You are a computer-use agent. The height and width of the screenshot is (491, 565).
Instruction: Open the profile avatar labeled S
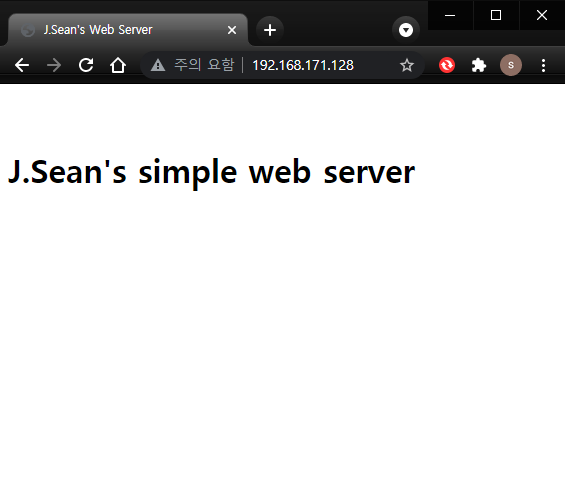[511, 65]
